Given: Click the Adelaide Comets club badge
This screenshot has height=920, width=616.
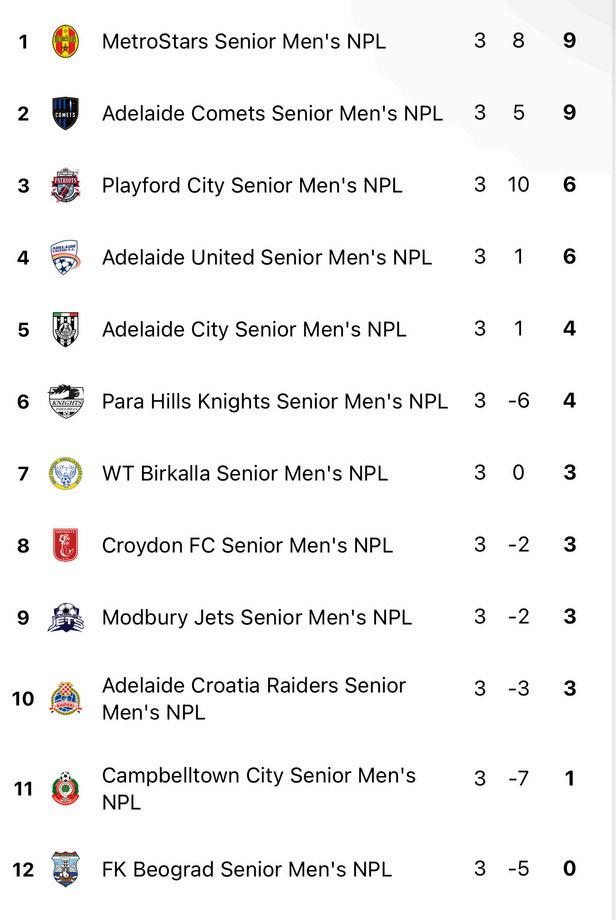Looking at the screenshot, I should (65, 113).
